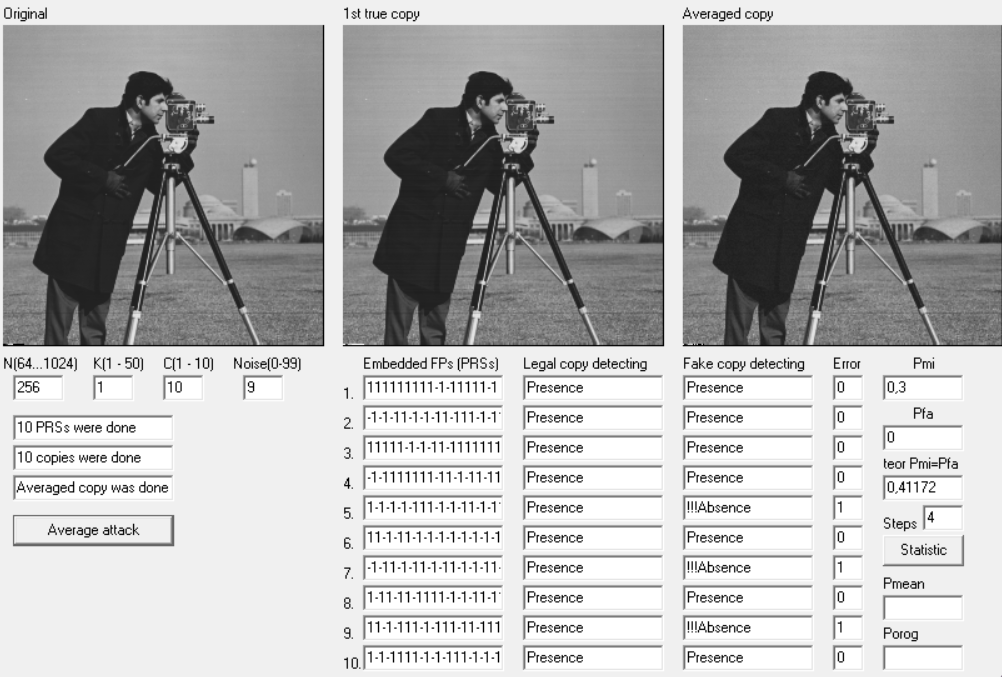Image resolution: width=1002 pixels, height=677 pixels.
Task: Select row 5 Fake copy detecting Absence field
Action: coord(747,508)
